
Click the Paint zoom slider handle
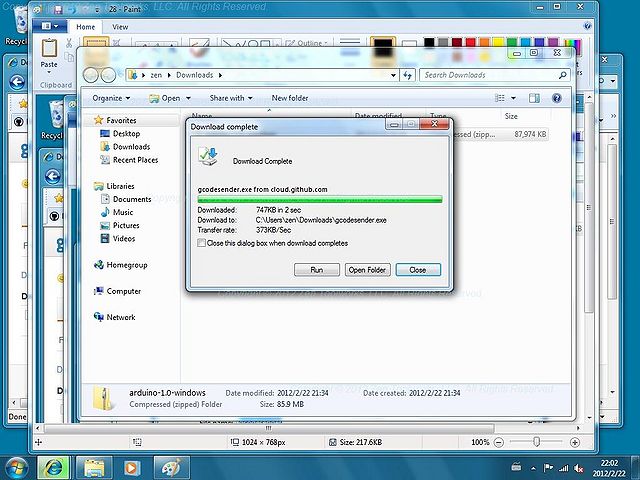(x=536, y=442)
